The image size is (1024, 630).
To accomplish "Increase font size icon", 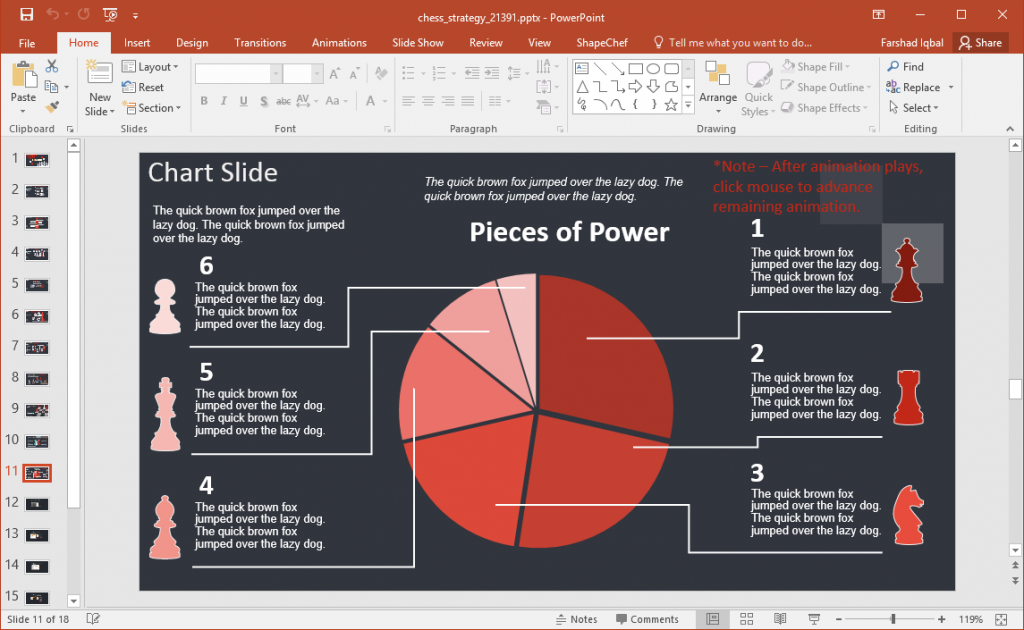I will click(334, 73).
